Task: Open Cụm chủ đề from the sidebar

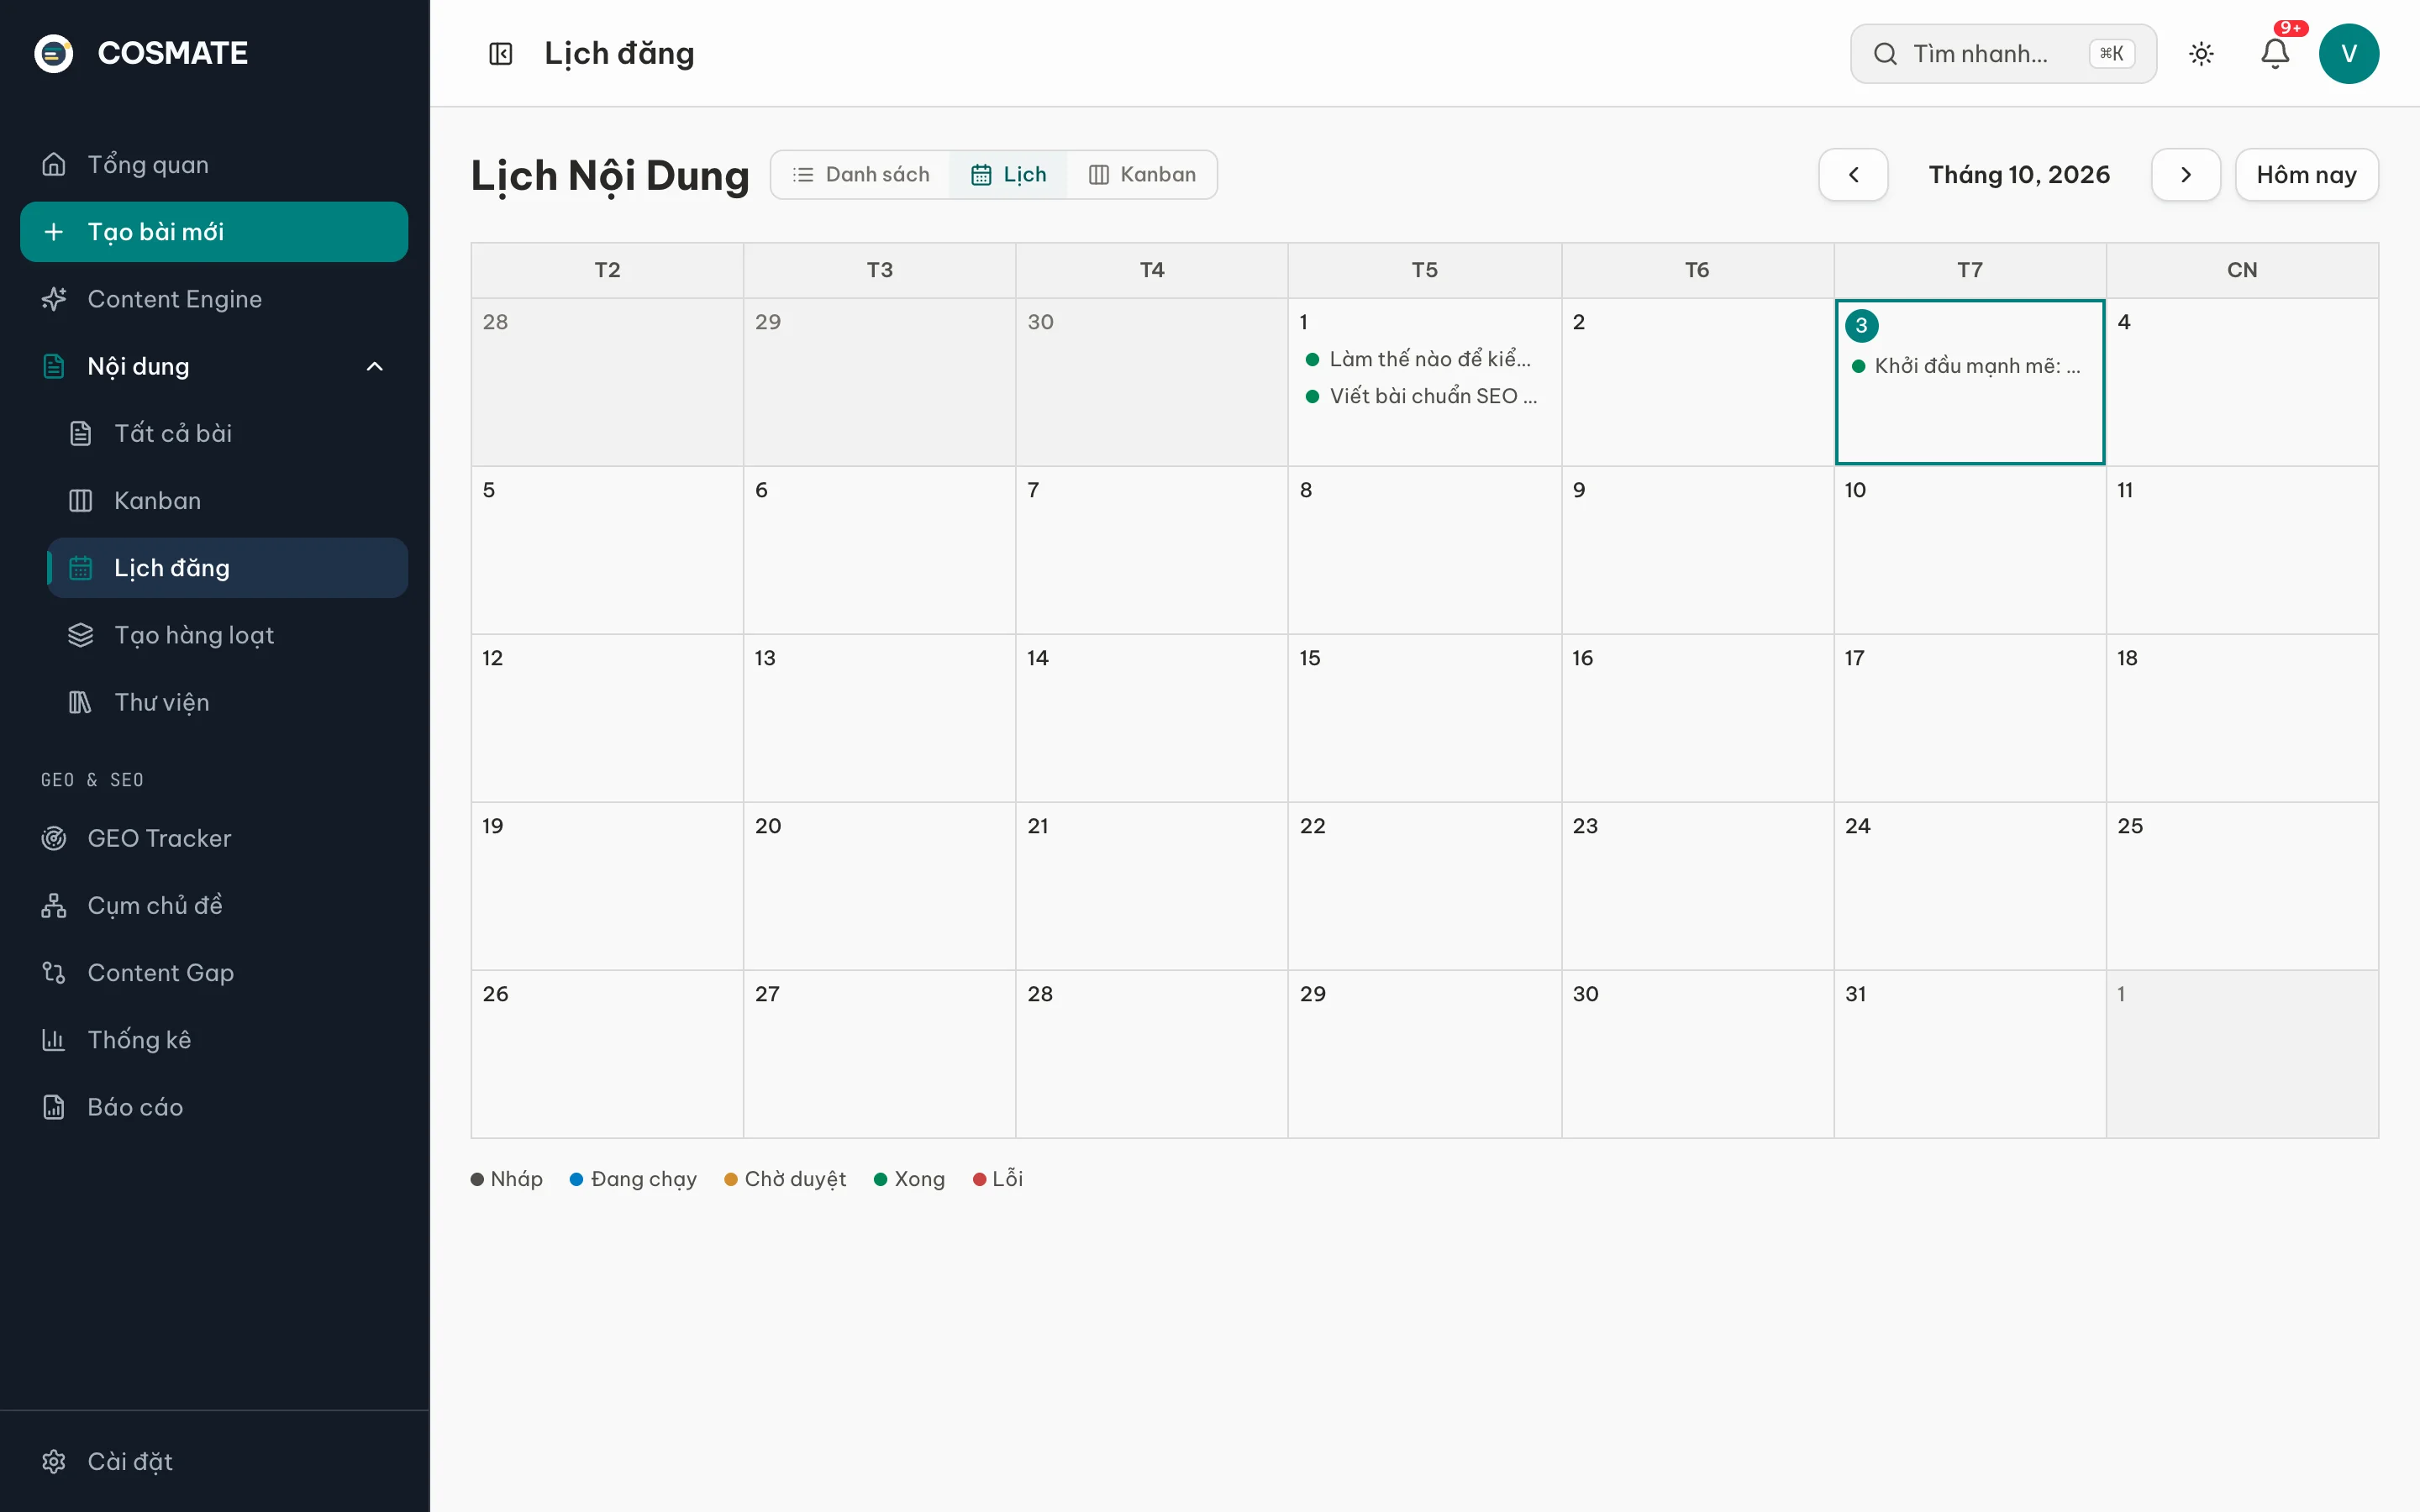Action: (214, 905)
